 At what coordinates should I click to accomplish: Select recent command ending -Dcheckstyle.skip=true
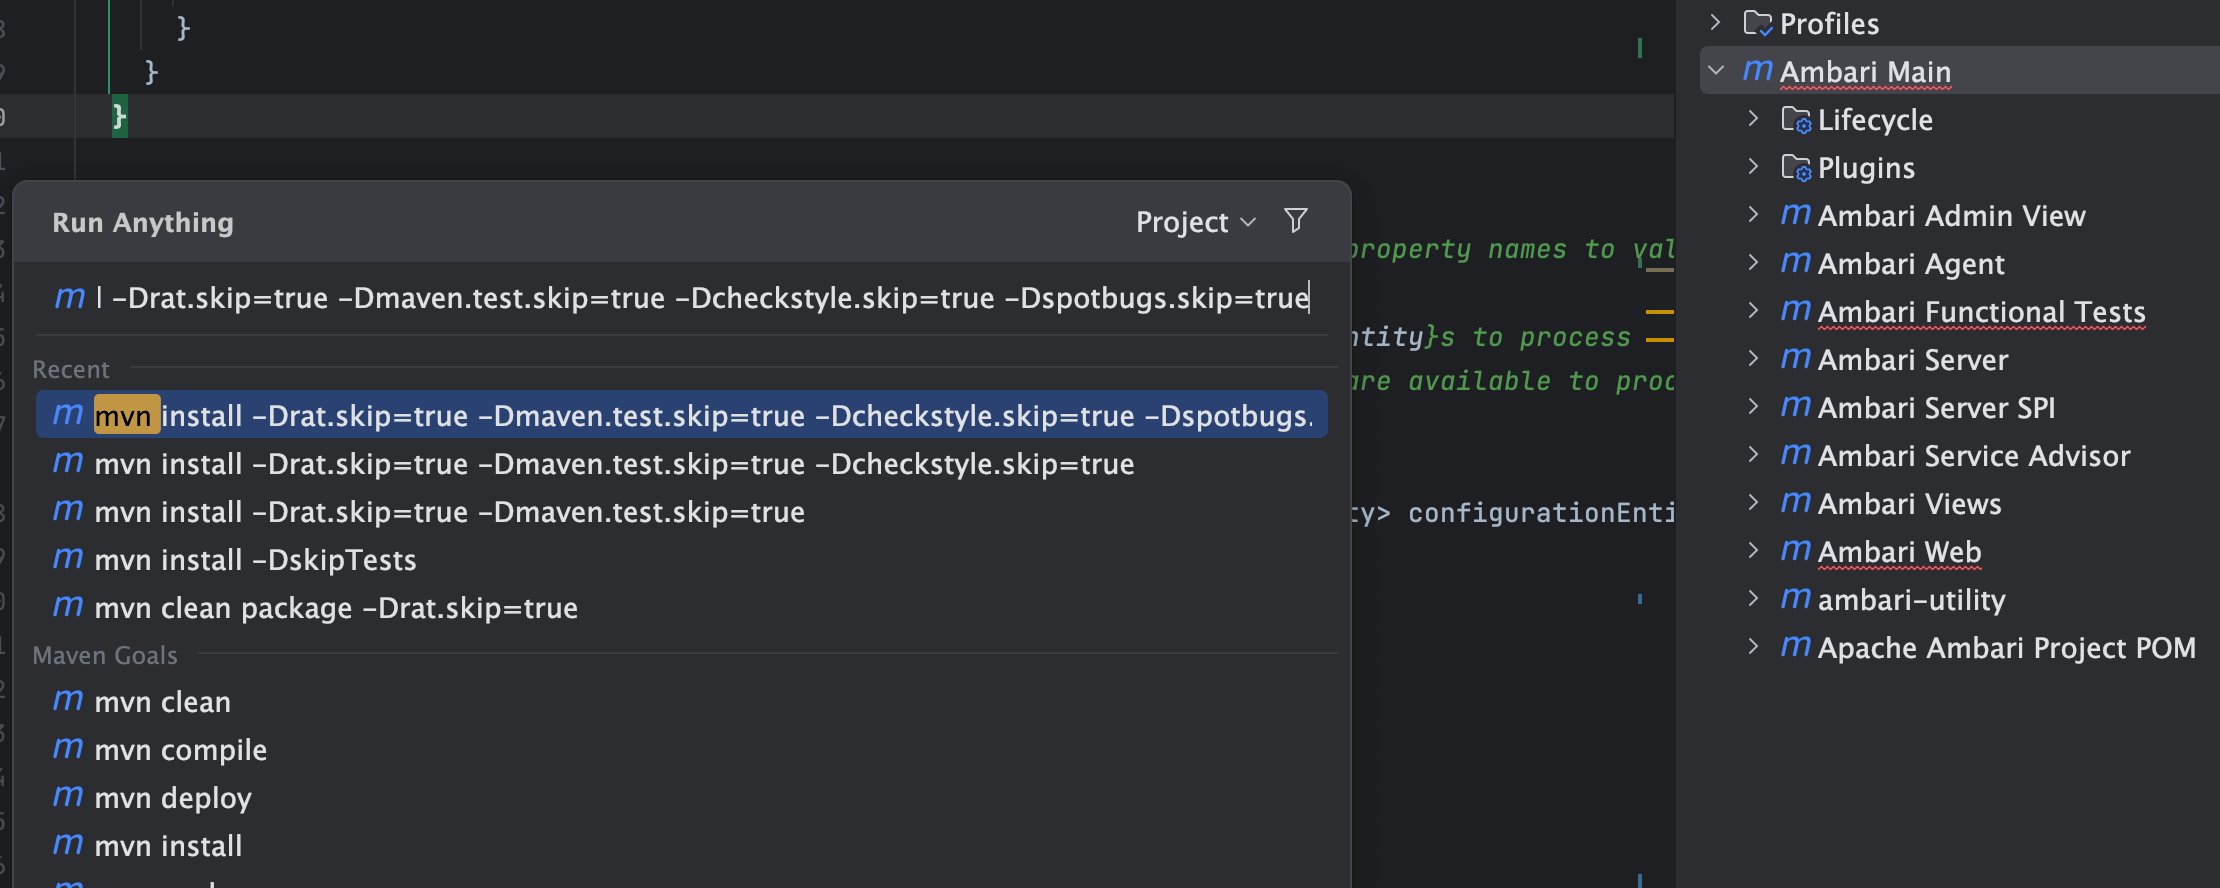pyautogui.click(x=682, y=463)
